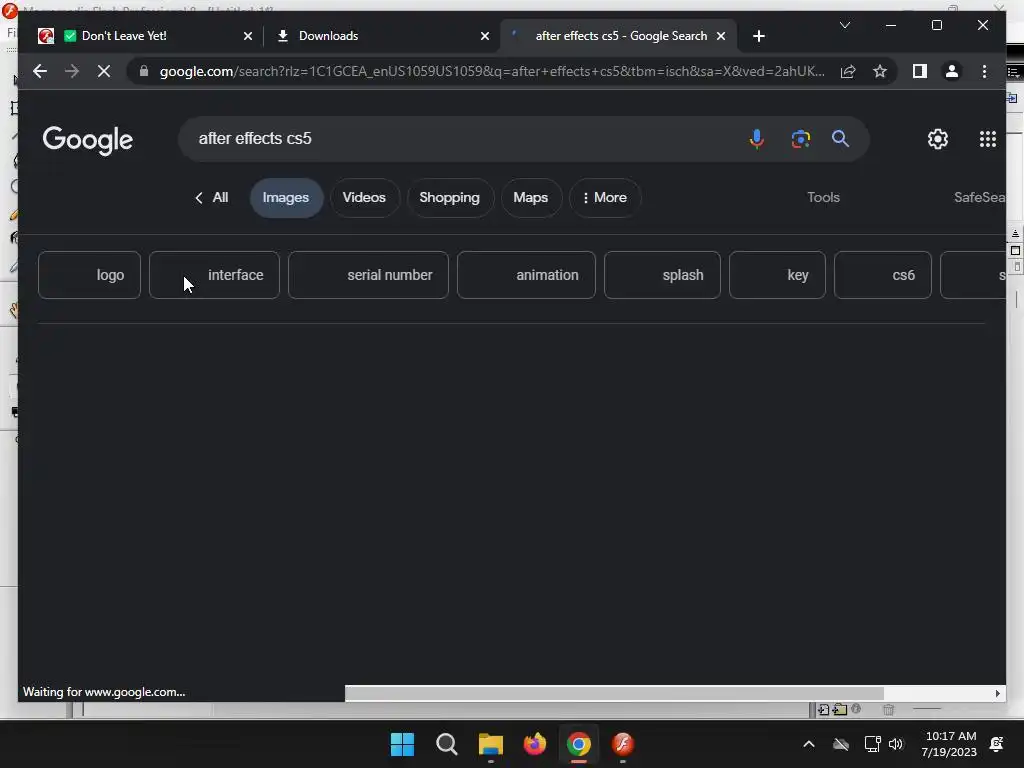Open Chrome from the taskbar

click(579, 744)
